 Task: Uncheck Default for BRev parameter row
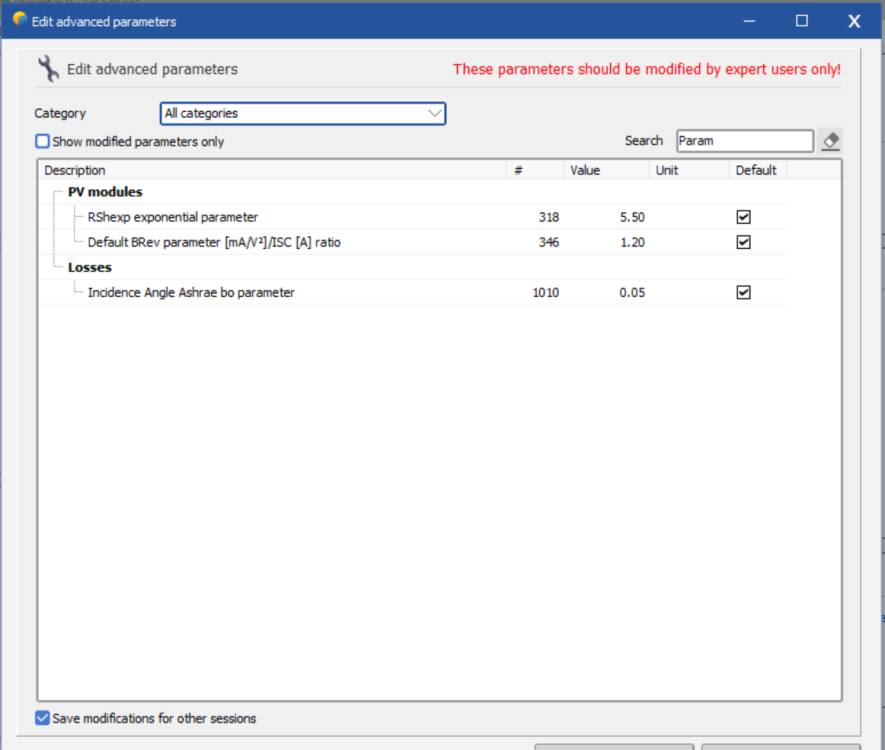coord(743,242)
